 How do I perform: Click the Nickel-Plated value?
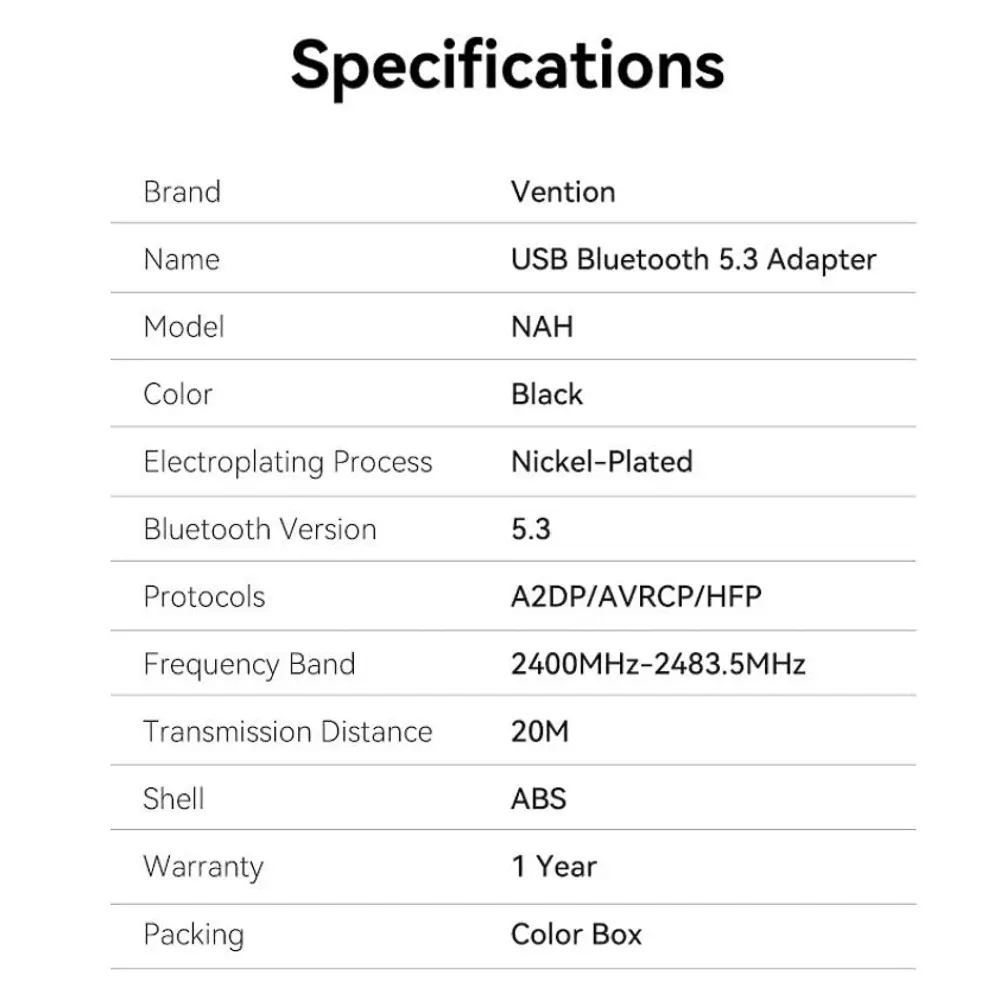(602, 462)
